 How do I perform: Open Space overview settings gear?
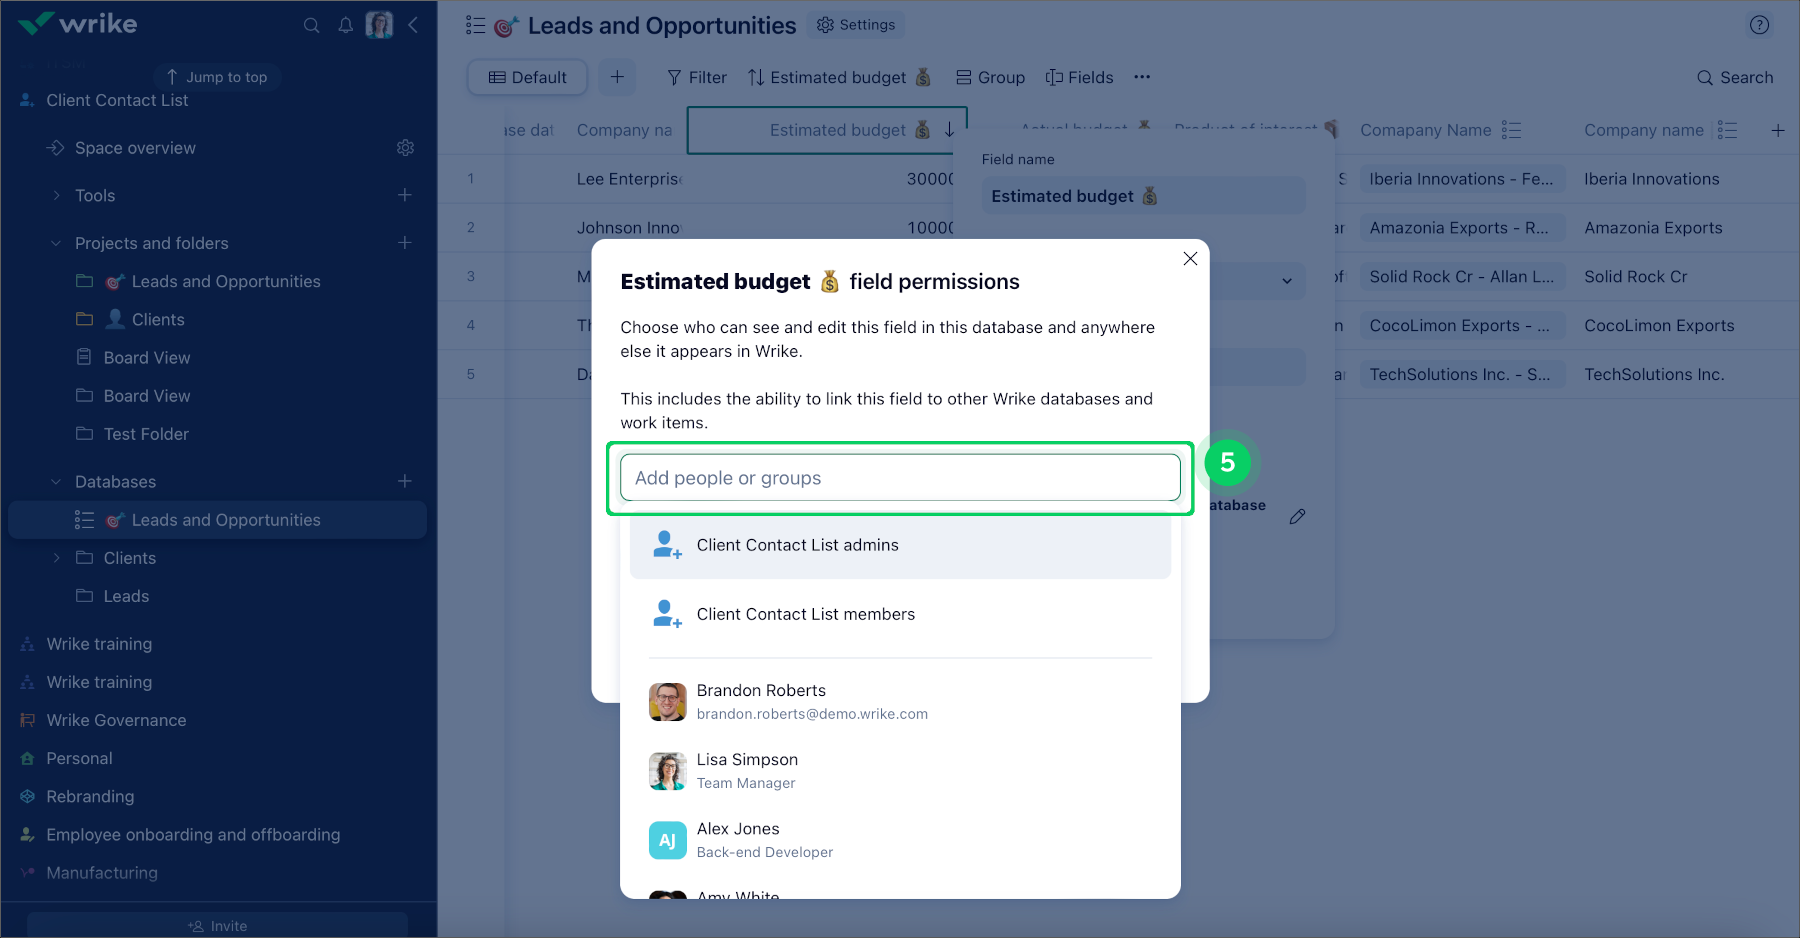tap(405, 148)
